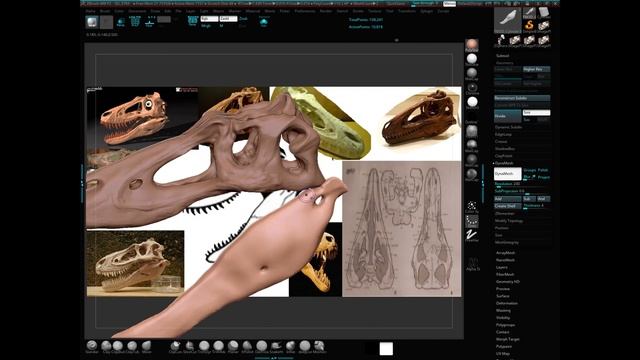Open the Preferences menu
This screenshot has height=360, width=640.
pos(305,11)
